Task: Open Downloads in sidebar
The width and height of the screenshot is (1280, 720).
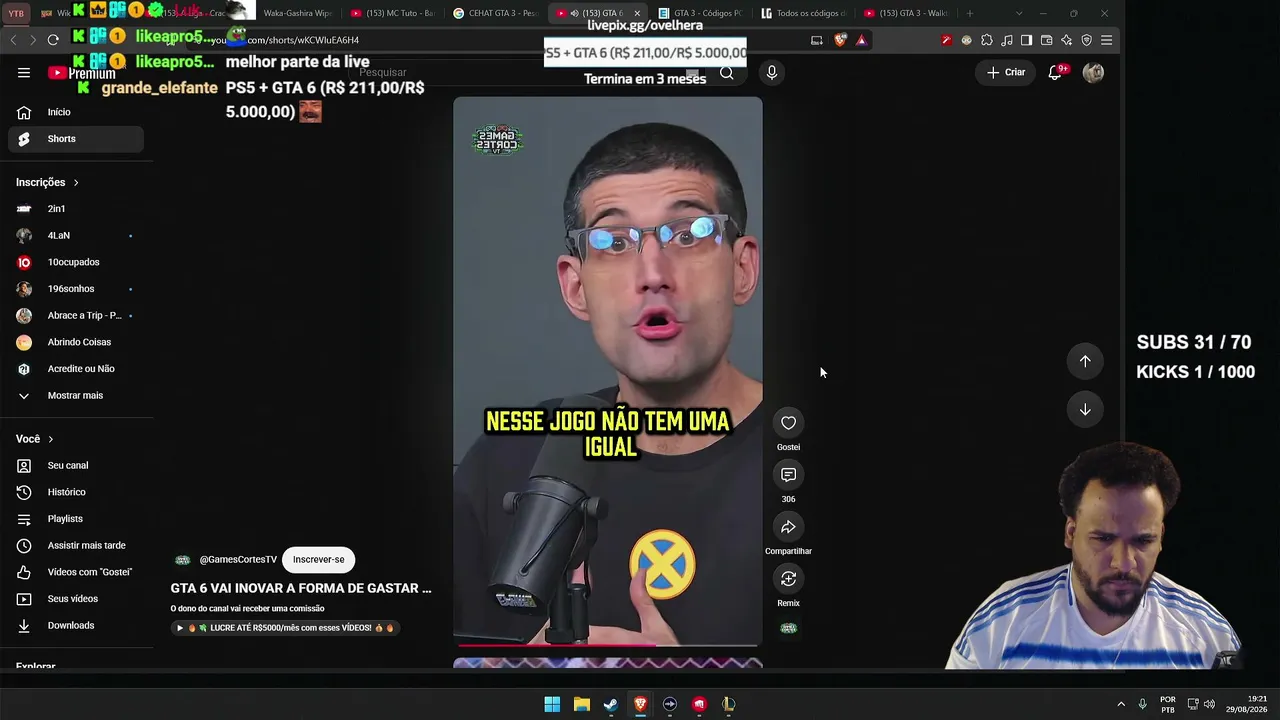Action: 76,626
